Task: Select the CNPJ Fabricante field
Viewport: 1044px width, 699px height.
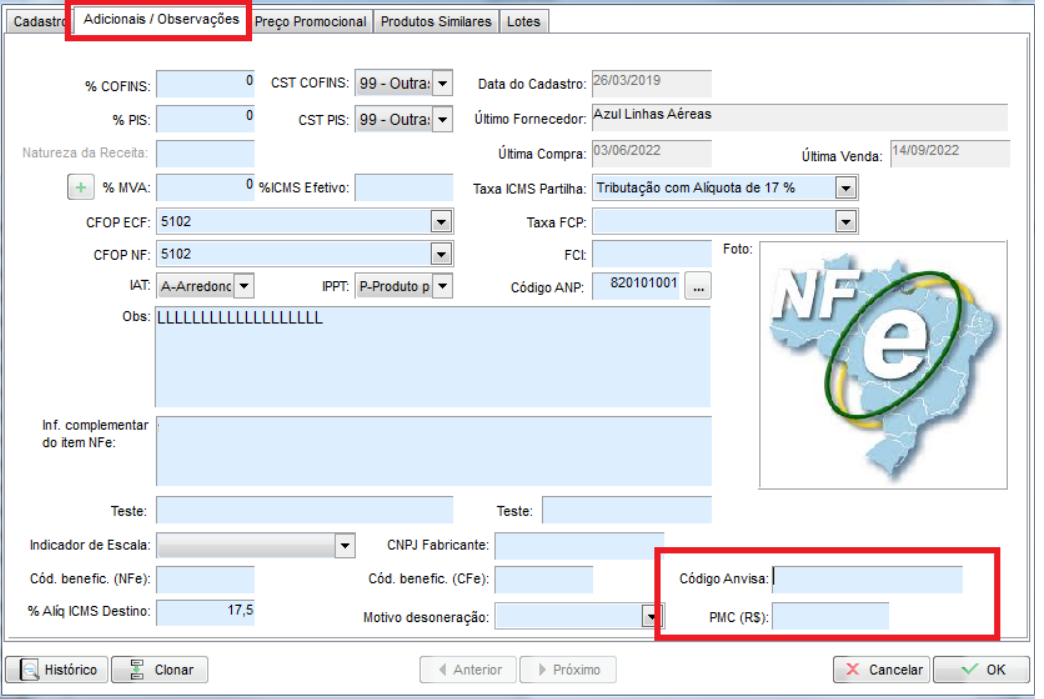Action: (x=578, y=546)
